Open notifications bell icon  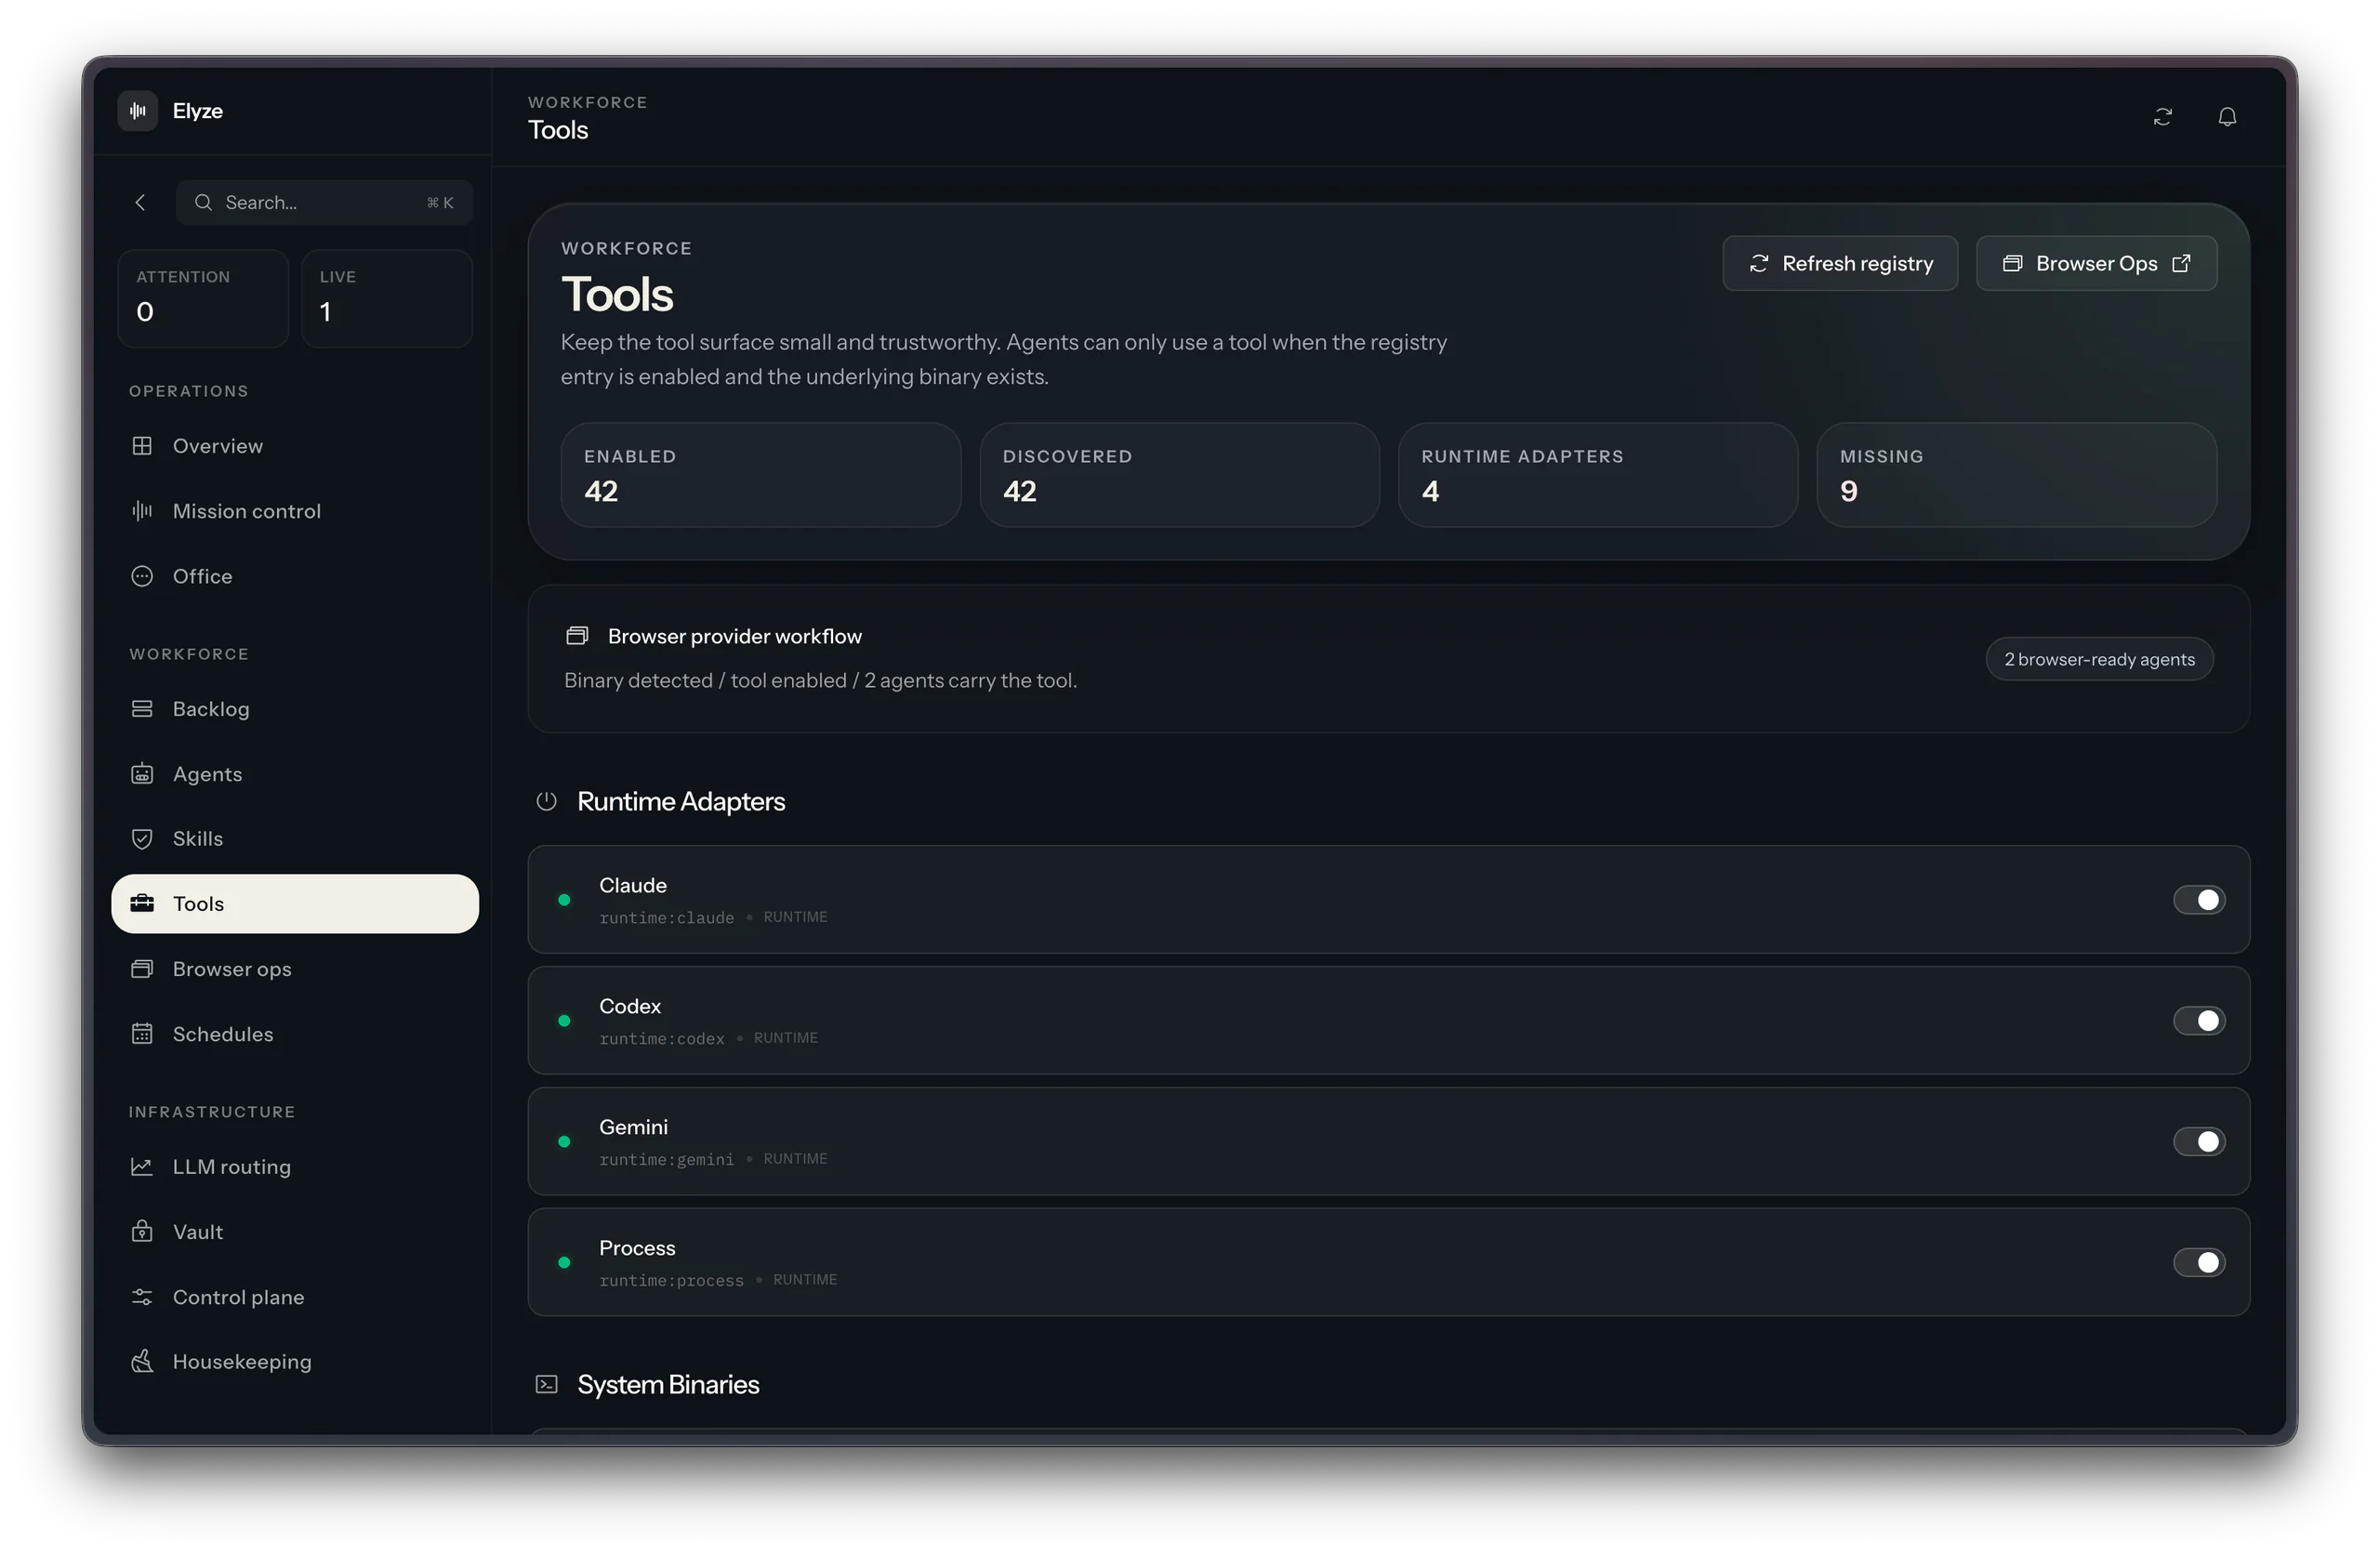pyautogui.click(x=2226, y=117)
